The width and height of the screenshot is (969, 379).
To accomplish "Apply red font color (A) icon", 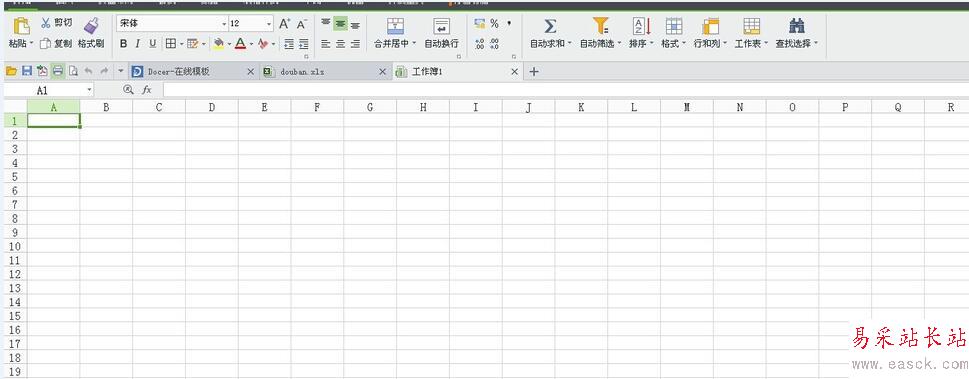I will click(240, 44).
